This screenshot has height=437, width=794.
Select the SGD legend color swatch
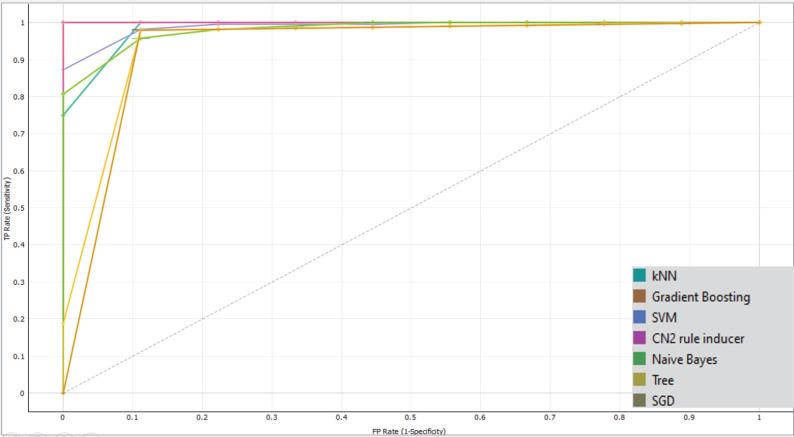pos(638,401)
